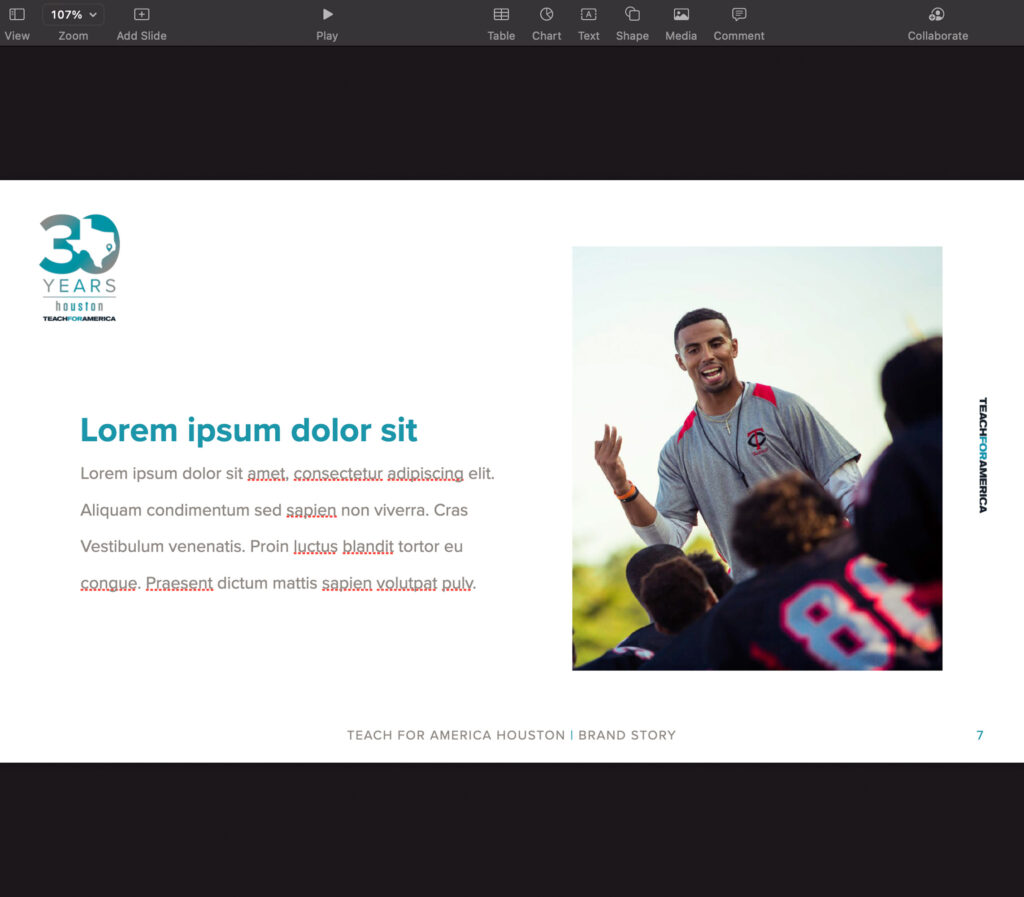Image resolution: width=1024 pixels, height=897 pixels.
Task: Click the View options icon
Action: coord(17,14)
